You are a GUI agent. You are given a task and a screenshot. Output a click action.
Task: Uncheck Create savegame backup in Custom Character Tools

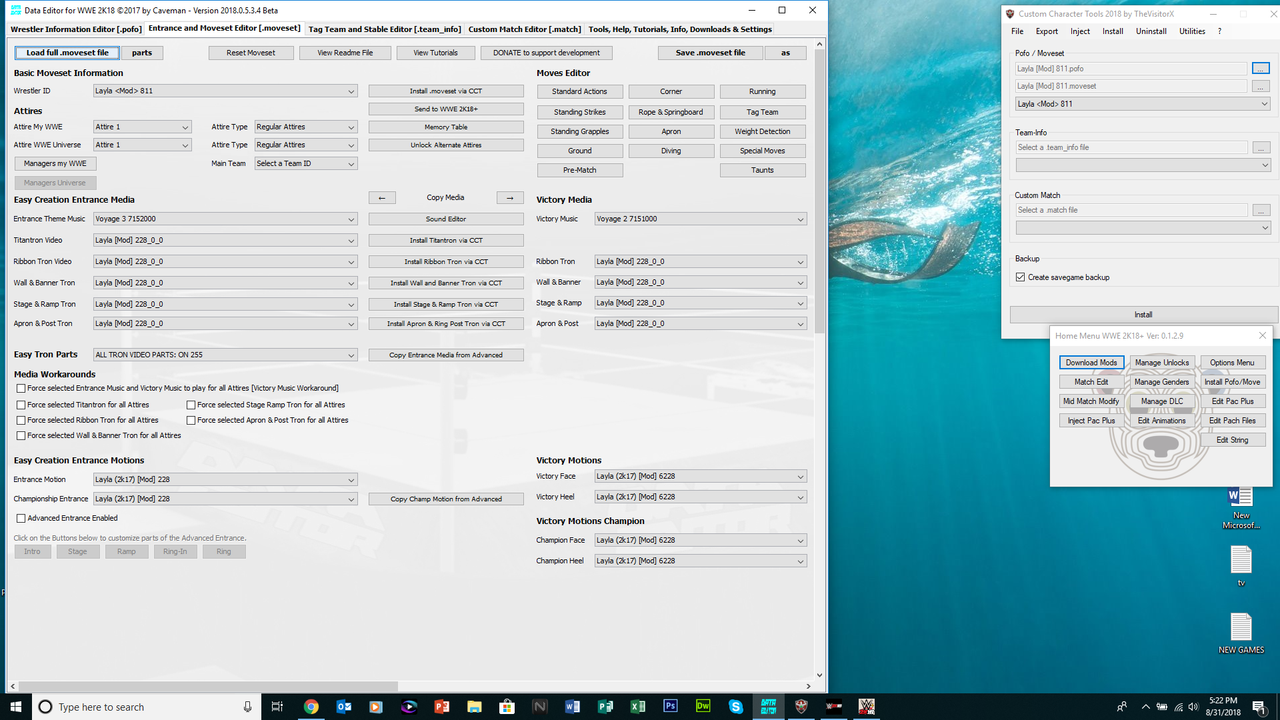[x=1020, y=277]
